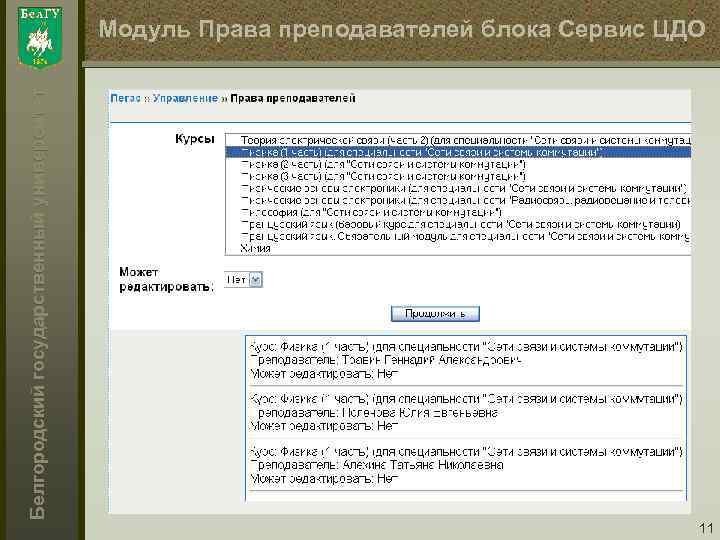Select course Физика (3 часть)
The image size is (720, 540).
458,176
